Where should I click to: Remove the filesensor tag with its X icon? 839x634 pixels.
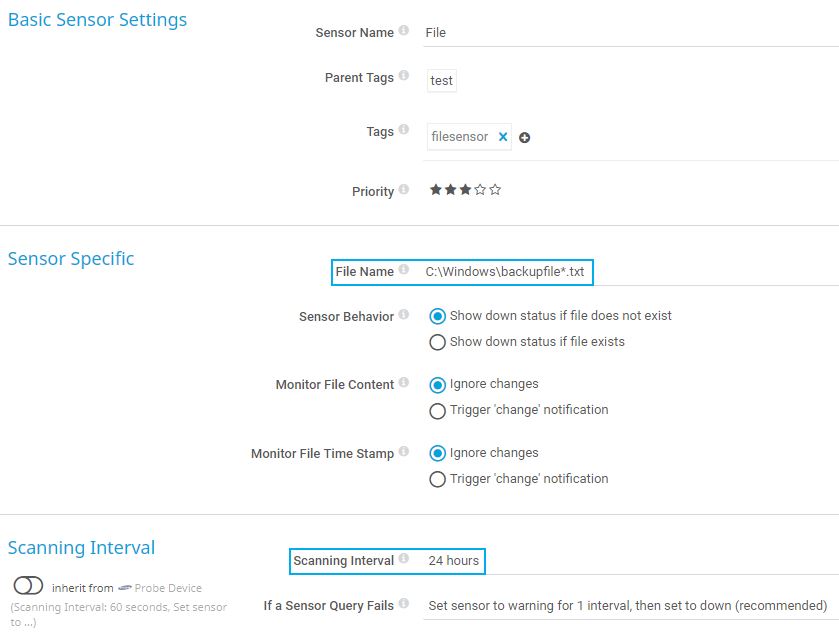[504, 137]
